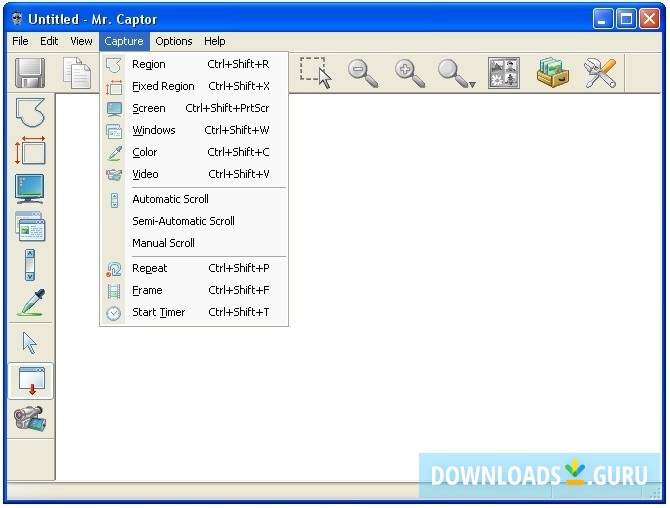This screenshot has height=508, width=670.
Task: Select the Fixed Region capture sidebar tool
Action: click(x=30, y=150)
